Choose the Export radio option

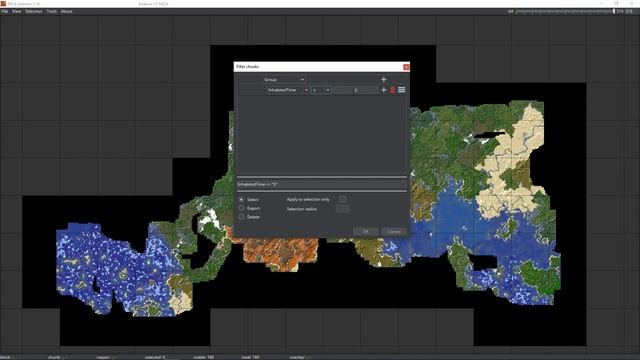point(241,208)
